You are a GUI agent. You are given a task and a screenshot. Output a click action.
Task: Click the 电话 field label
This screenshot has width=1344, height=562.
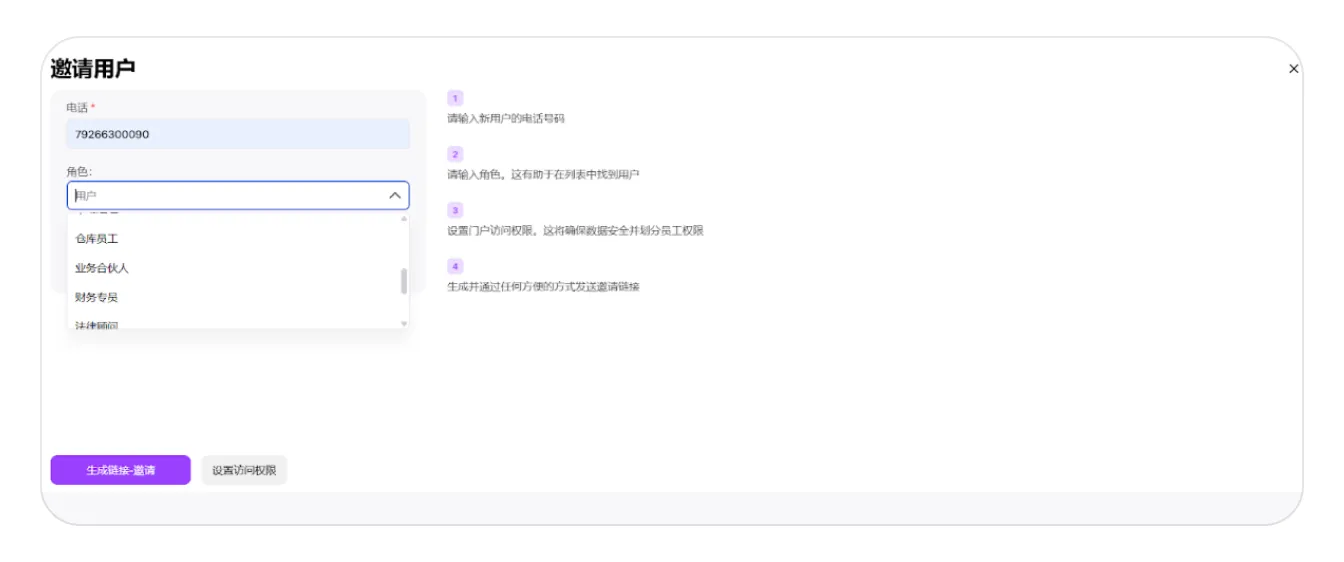tap(78, 108)
